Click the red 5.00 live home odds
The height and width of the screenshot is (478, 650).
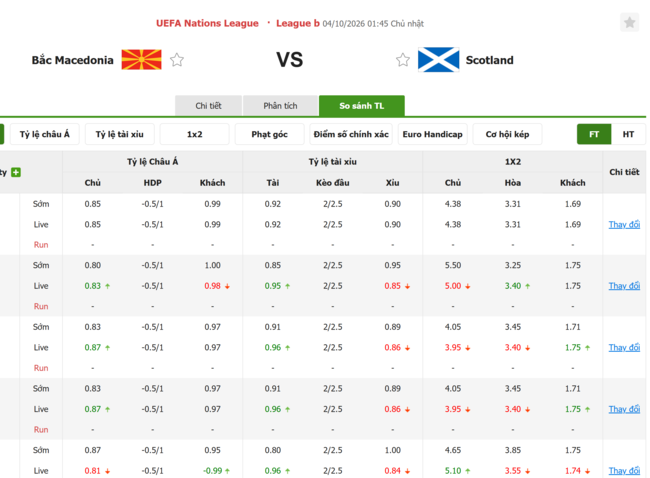(x=453, y=286)
